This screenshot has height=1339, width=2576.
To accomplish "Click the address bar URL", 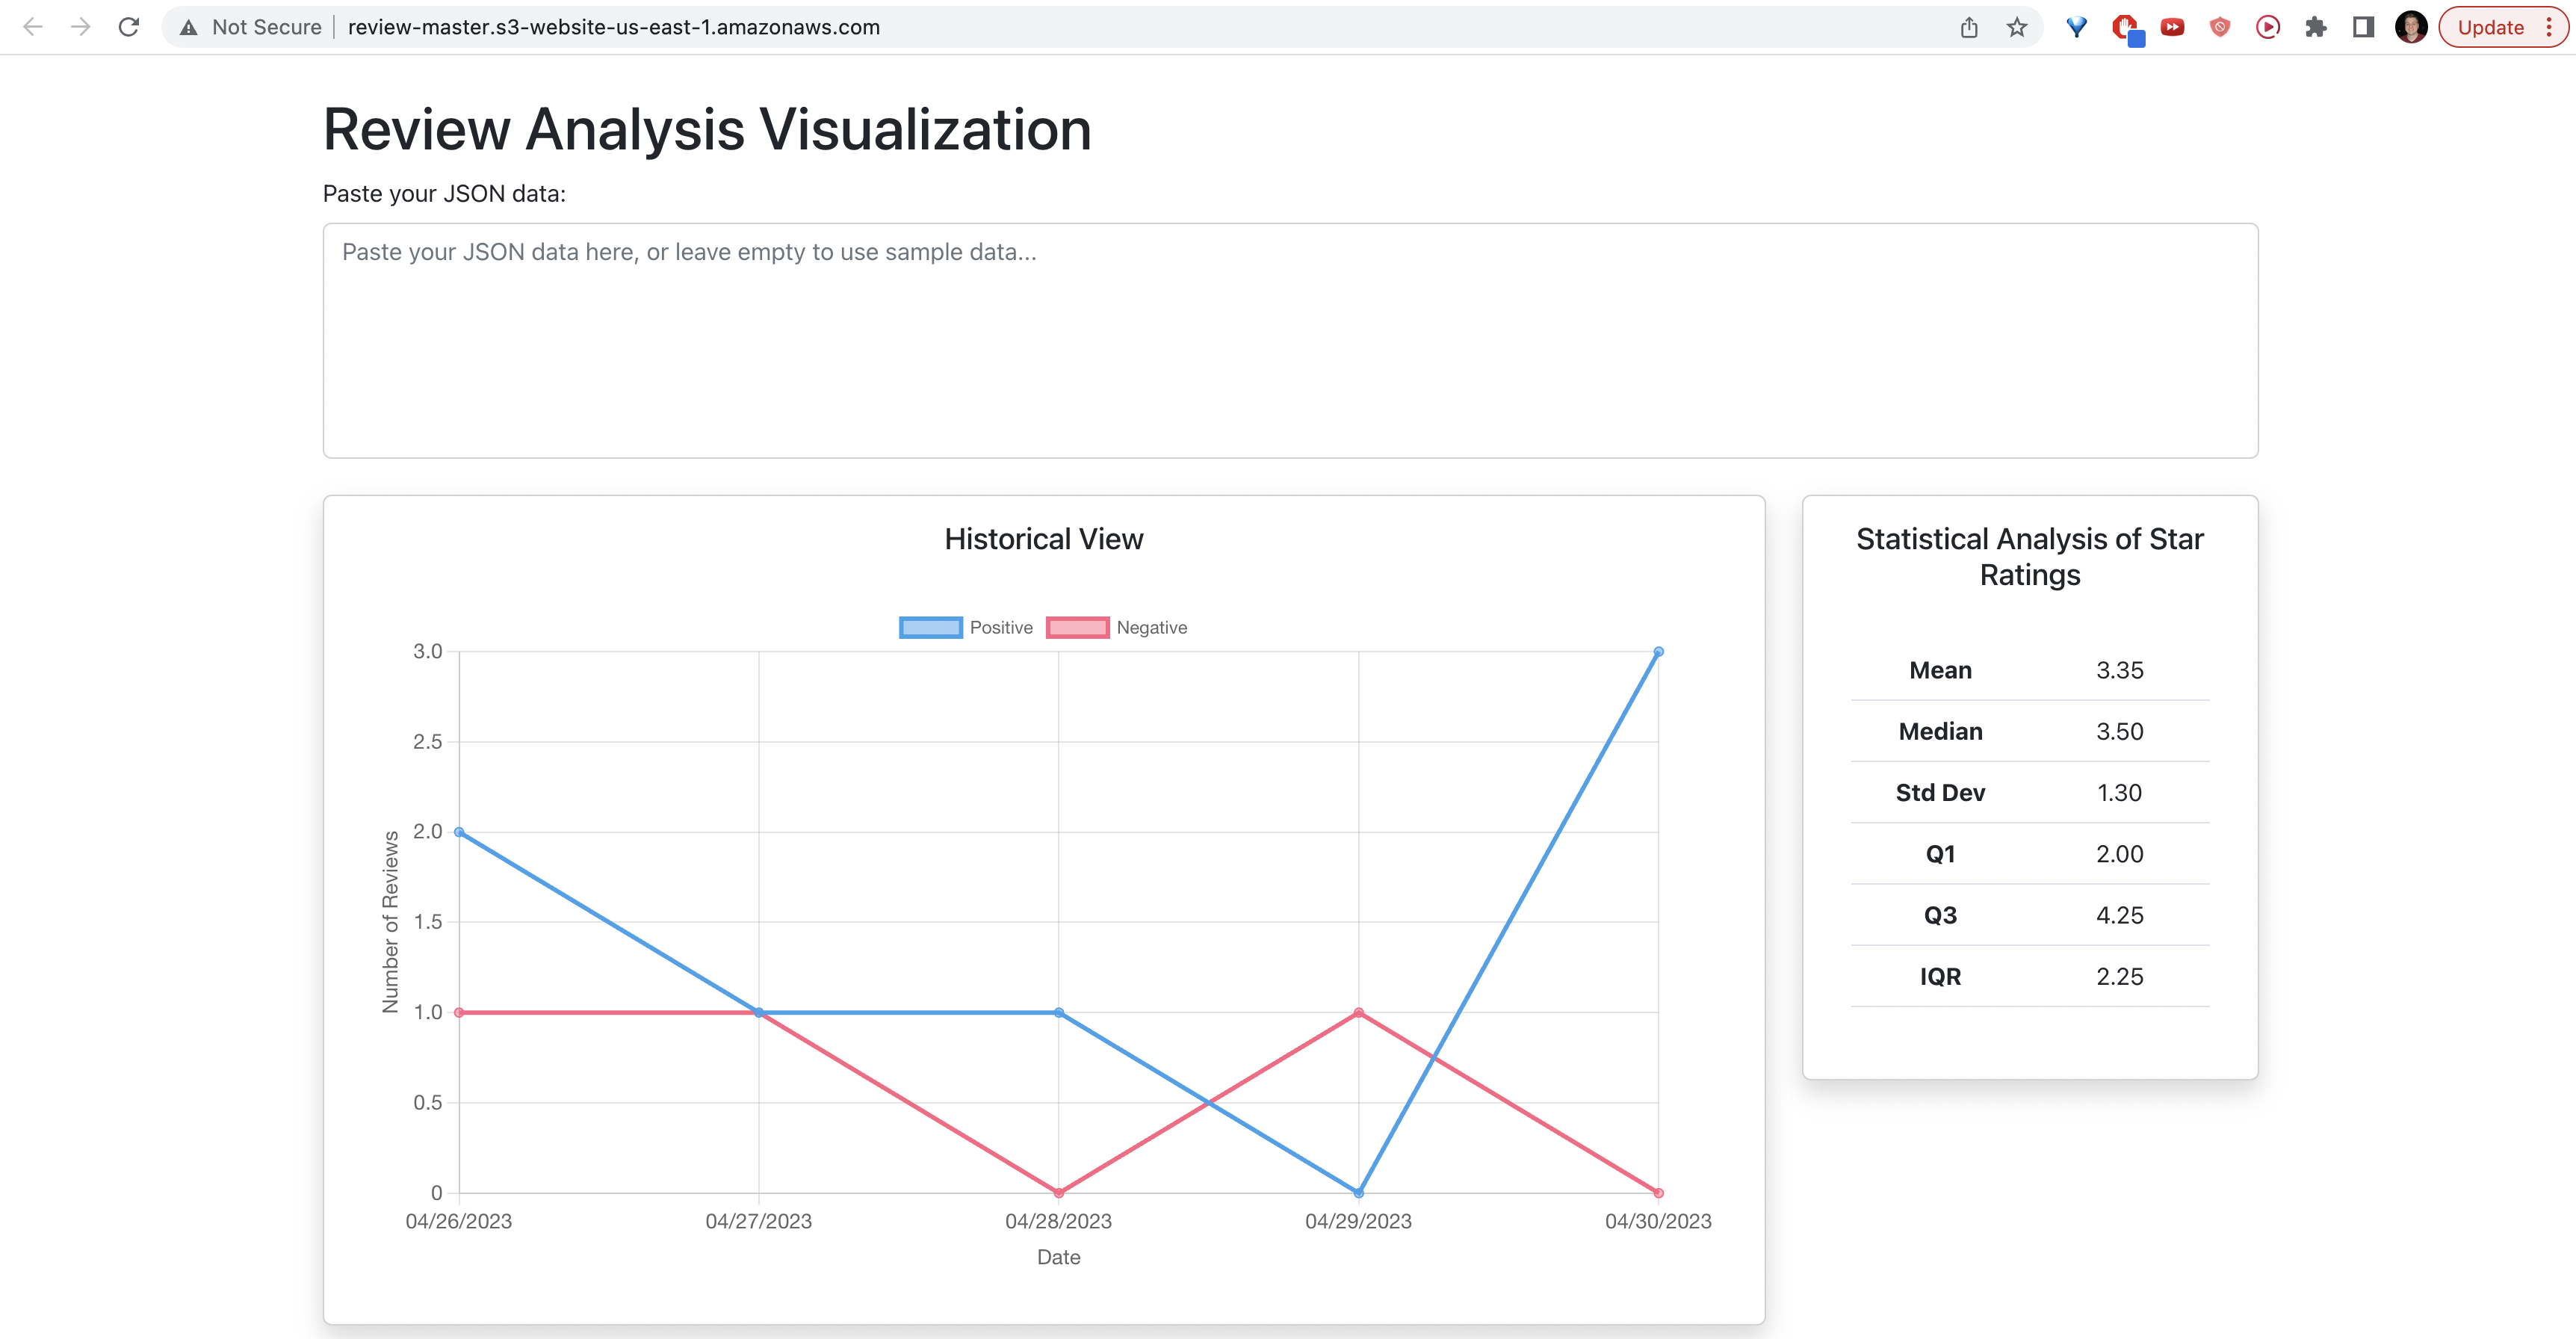I will coord(614,27).
